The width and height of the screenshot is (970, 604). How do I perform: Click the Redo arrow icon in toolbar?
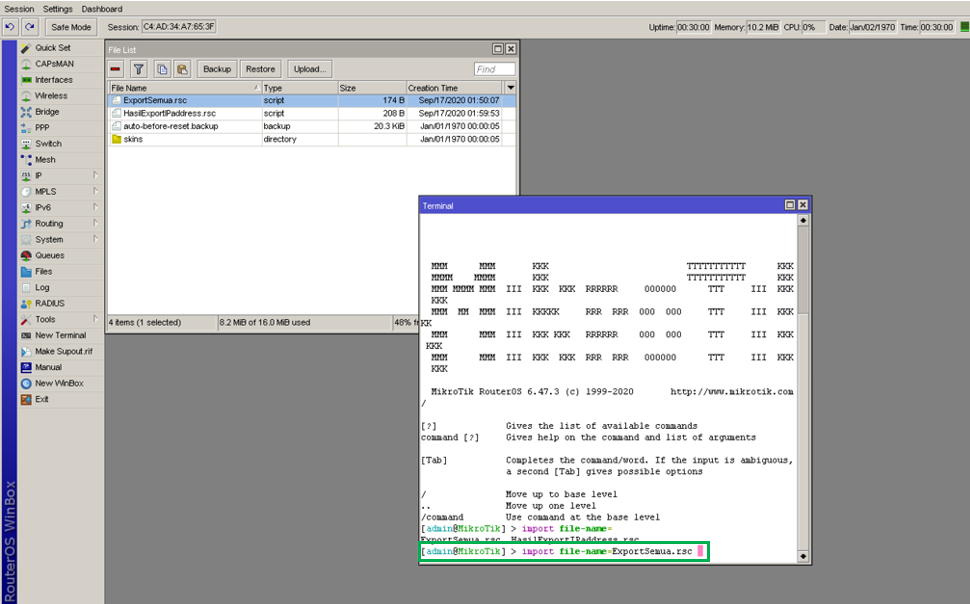click(x=30, y=27)
